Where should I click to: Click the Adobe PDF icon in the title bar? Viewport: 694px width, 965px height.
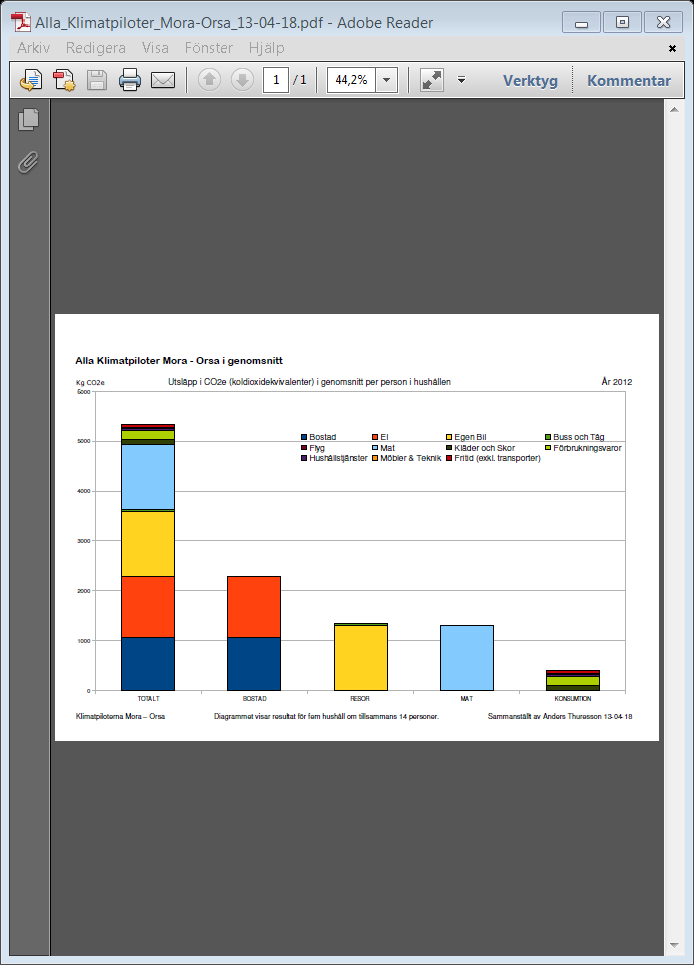[x=22, y=23]
